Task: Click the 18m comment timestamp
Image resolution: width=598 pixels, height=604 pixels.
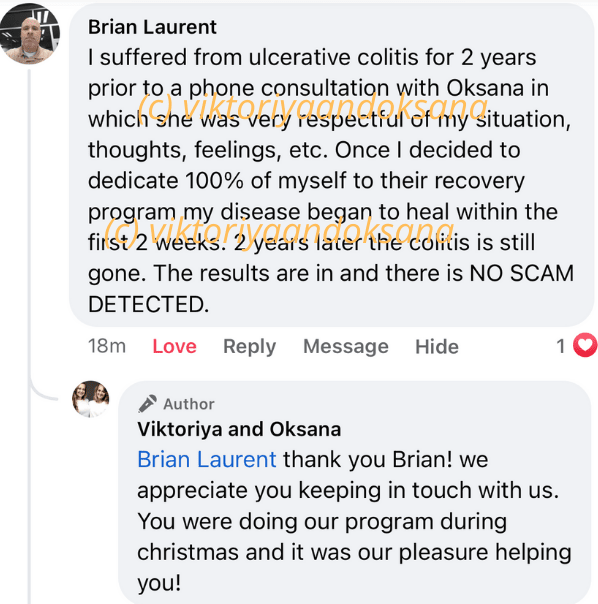Action: 107,346
